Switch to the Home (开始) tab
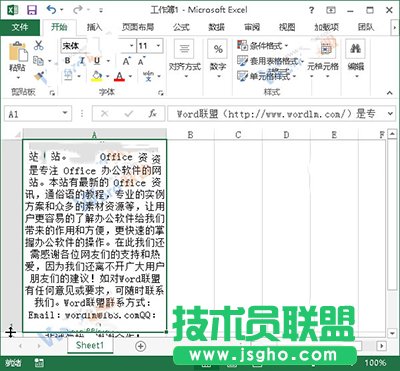The height and width of the screenshot is (371, 400). pyautogui.click(x=59, y=27)
